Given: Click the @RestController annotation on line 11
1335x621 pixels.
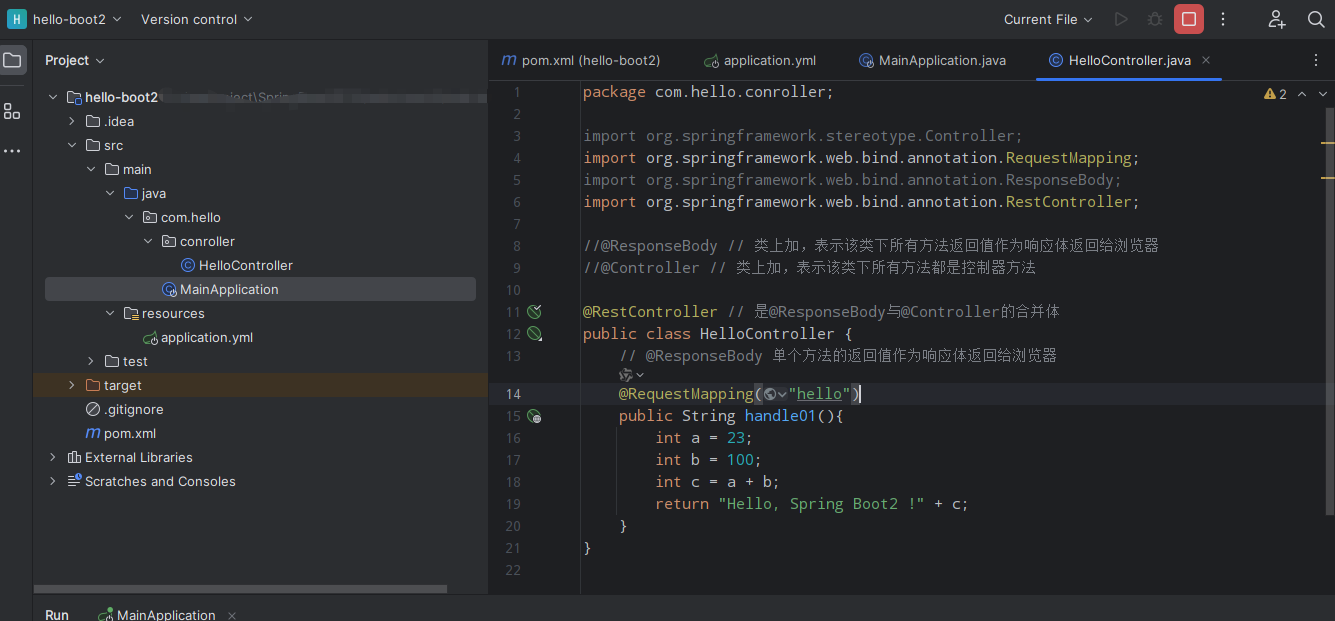Looking at the screenshot, I should 650,312.
